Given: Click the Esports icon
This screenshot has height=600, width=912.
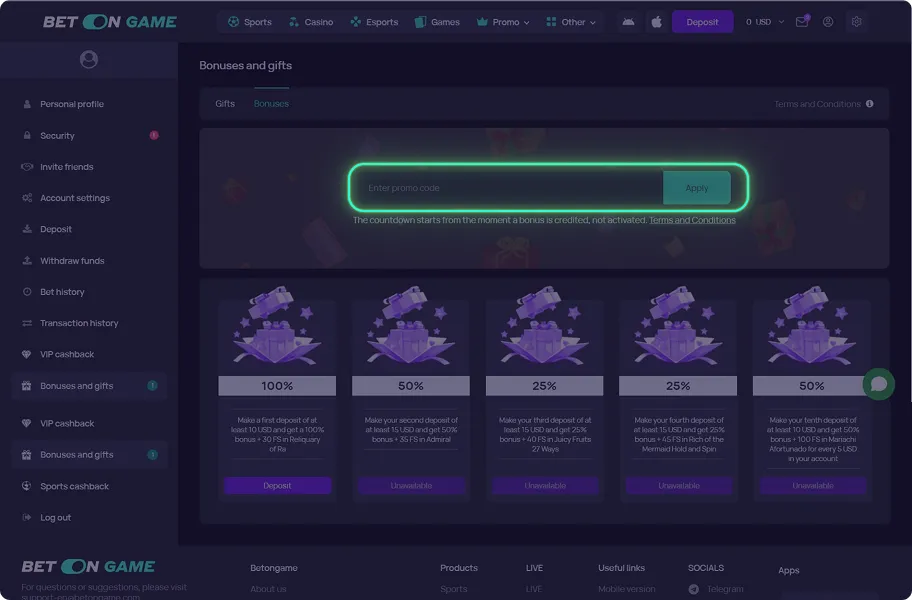Looking at the screenshot, I should tap(354, 21).
